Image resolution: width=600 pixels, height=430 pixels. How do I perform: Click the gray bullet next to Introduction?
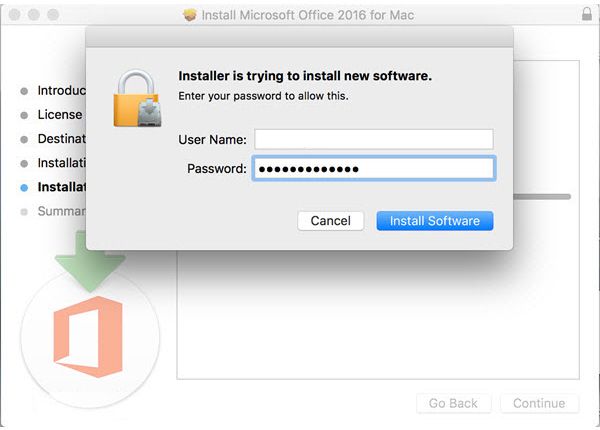(x=24, y=91)
